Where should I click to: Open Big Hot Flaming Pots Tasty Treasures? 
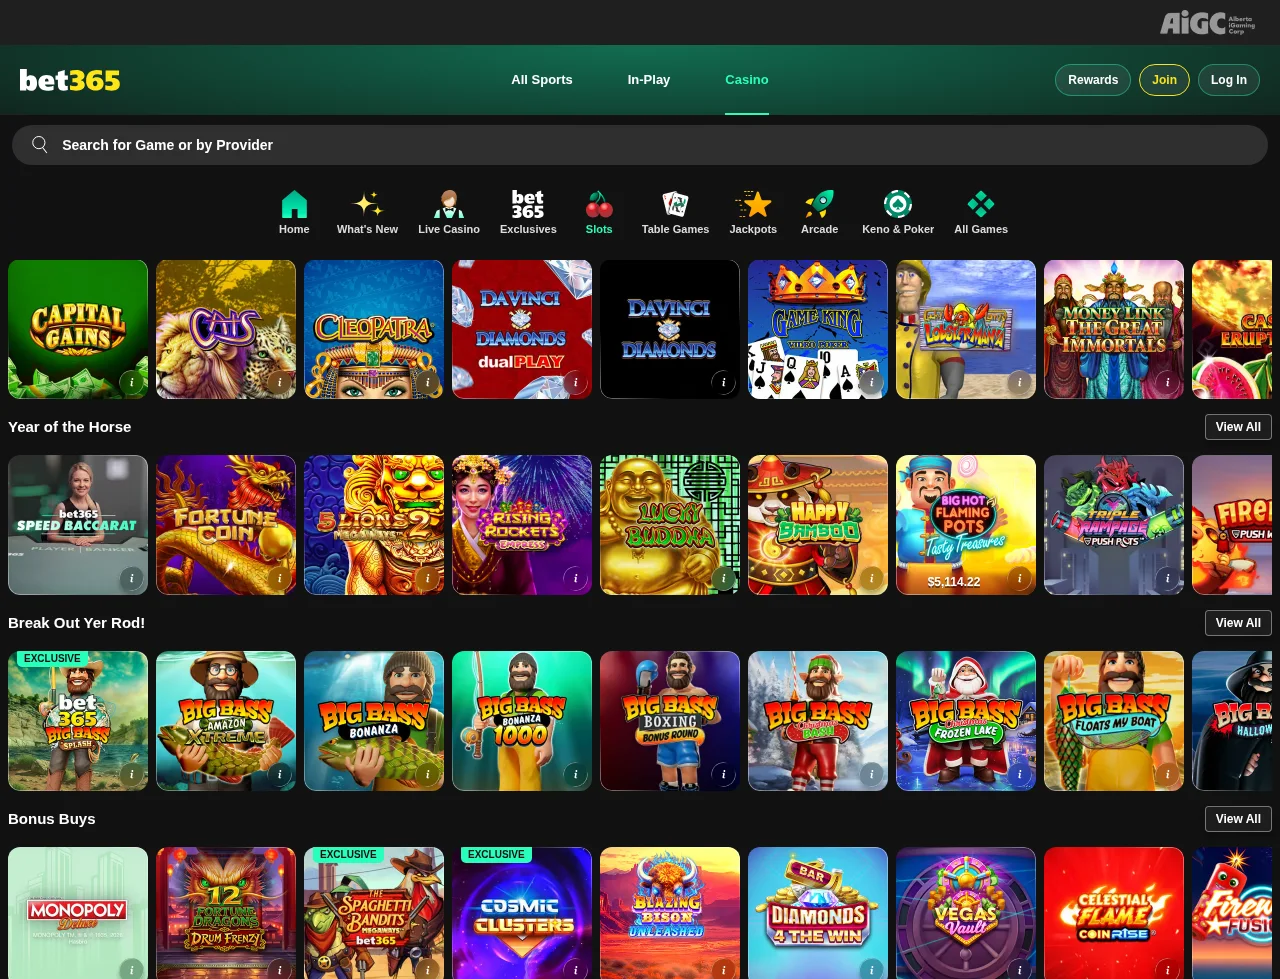click(x=966, y=525)
